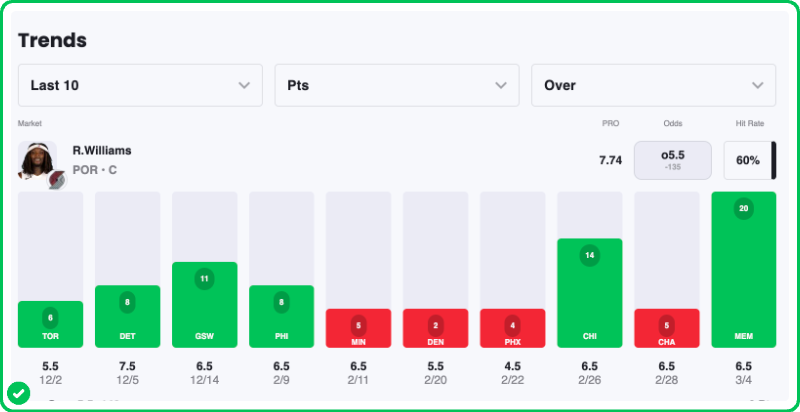Click the 20-point badge on MEM bar
The height and width of the screenshot is (412, 800).
743,208
